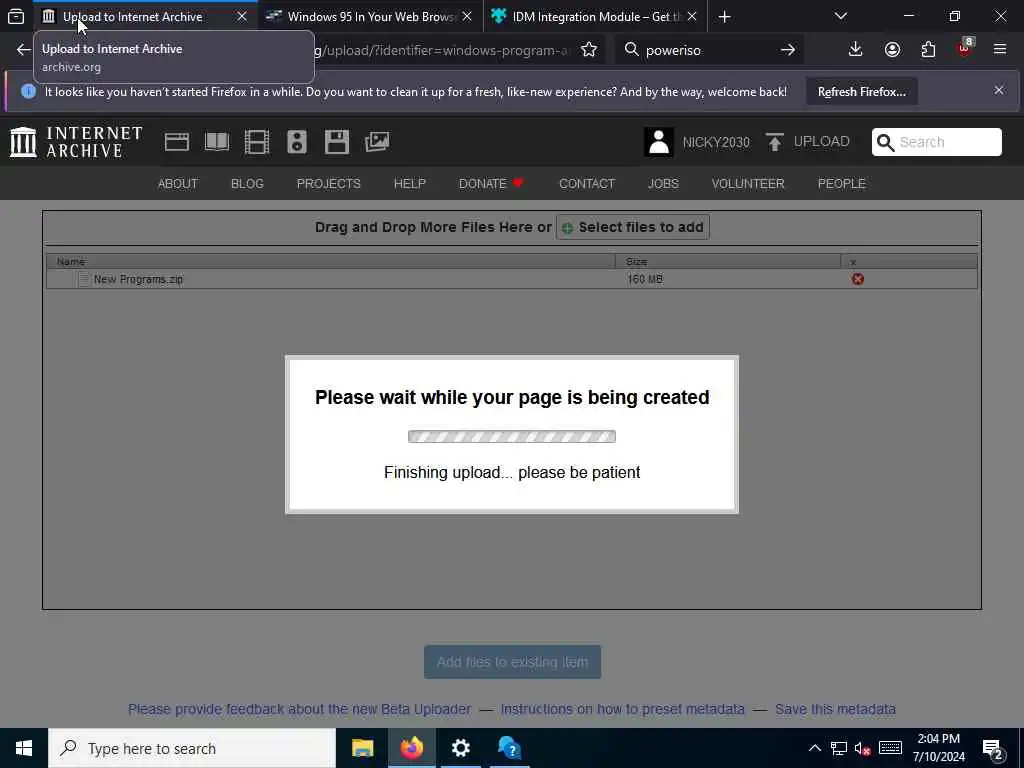The width and height of the screenshot is (1024, 768).
Task: Click the muted volume tray icon
Action: pyautogui.click(x=862, y=748)
